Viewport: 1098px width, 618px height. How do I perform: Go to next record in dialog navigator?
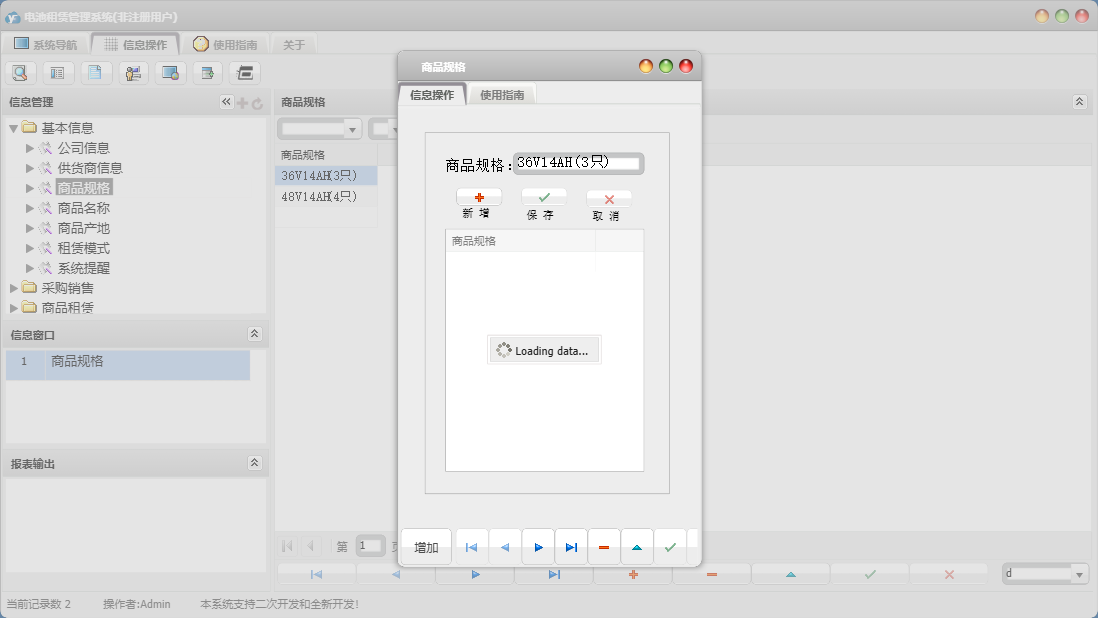[x=538, y=547]
